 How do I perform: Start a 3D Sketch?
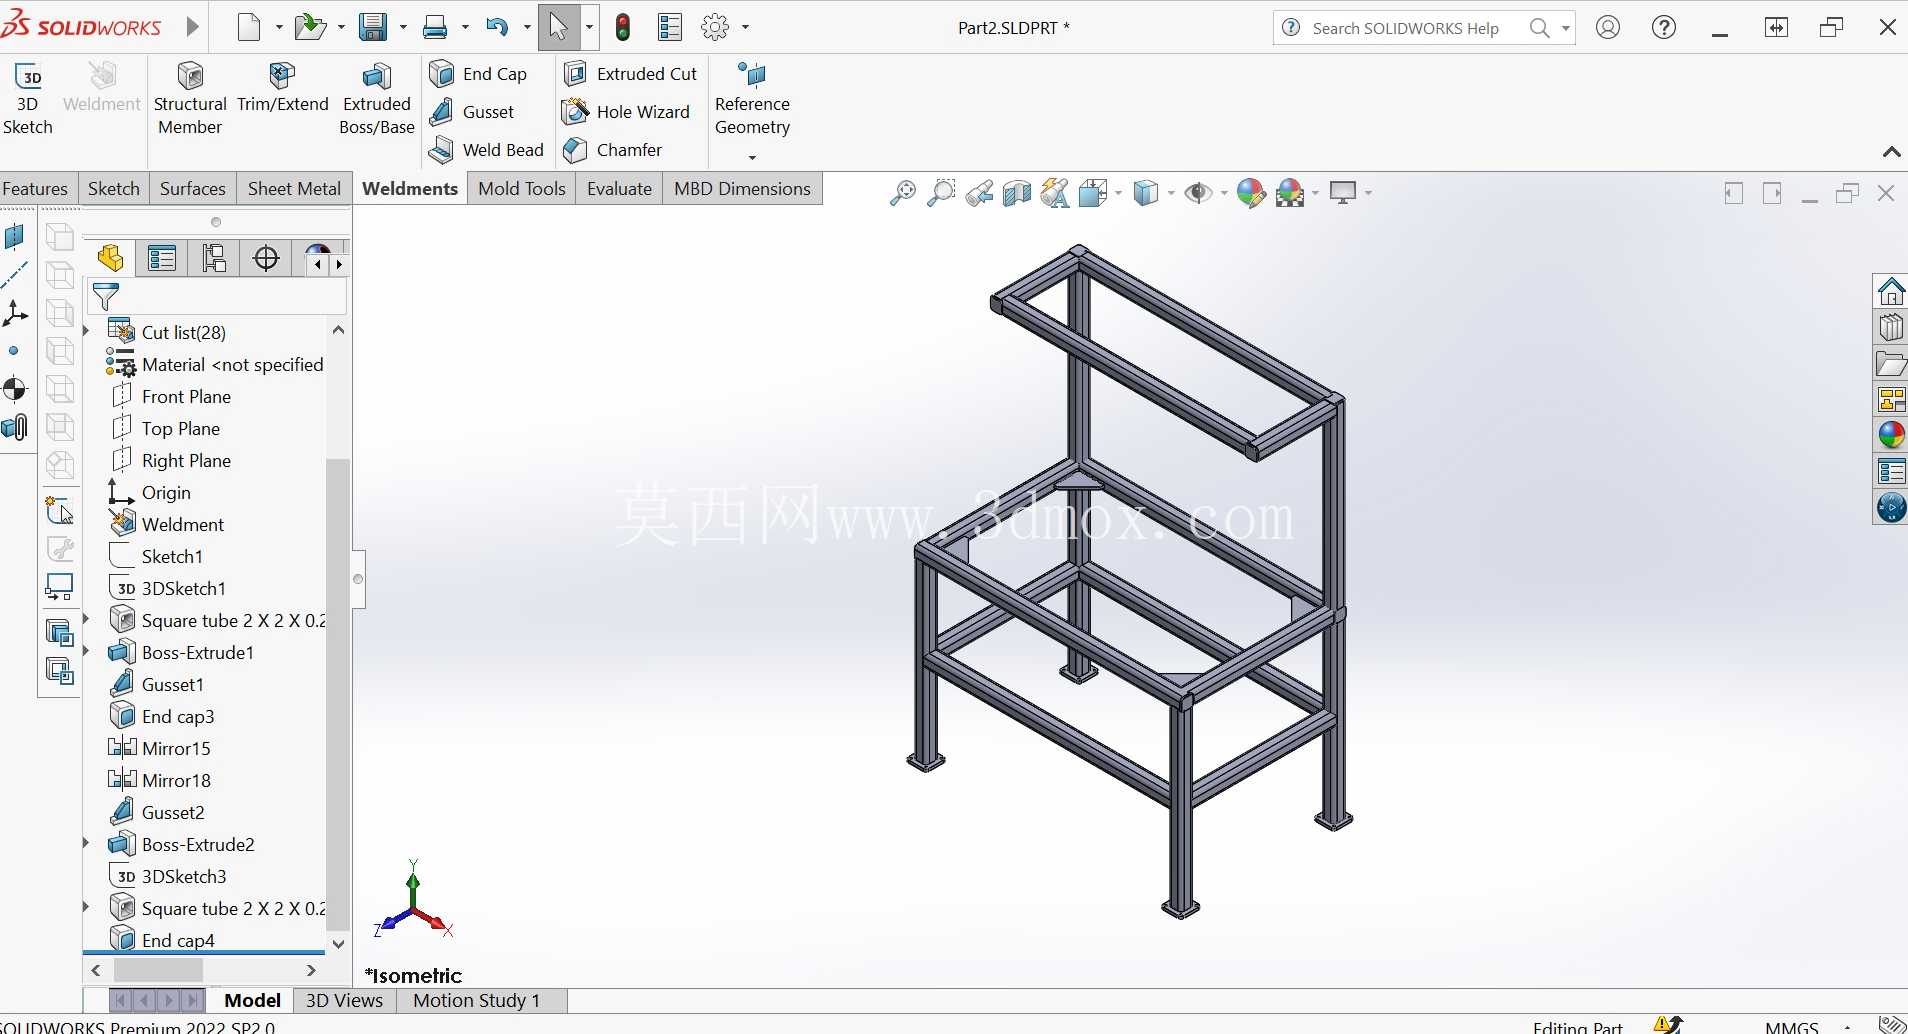click(x=28, y=99)
